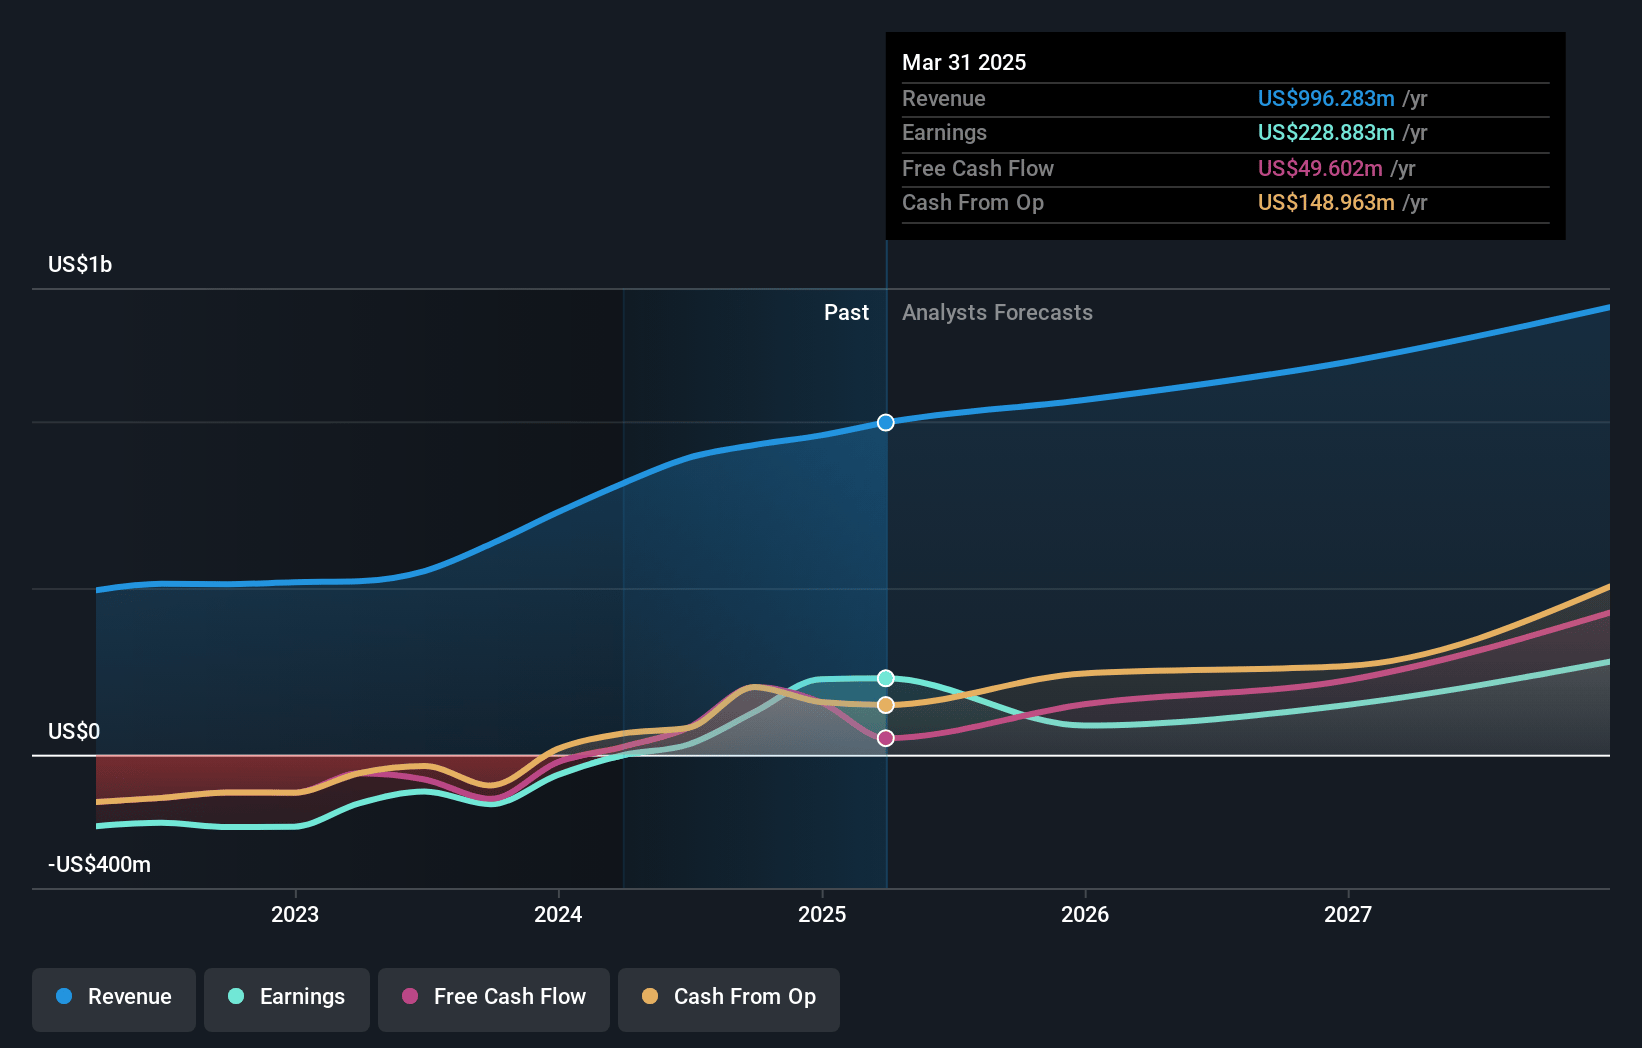Click the 2024 x-axis label
The image size is (1642, 1048).
point(558,914)
